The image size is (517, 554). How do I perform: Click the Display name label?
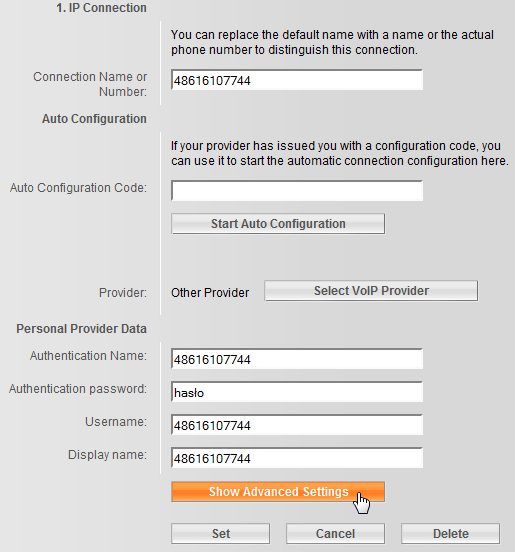click(107, 455)
